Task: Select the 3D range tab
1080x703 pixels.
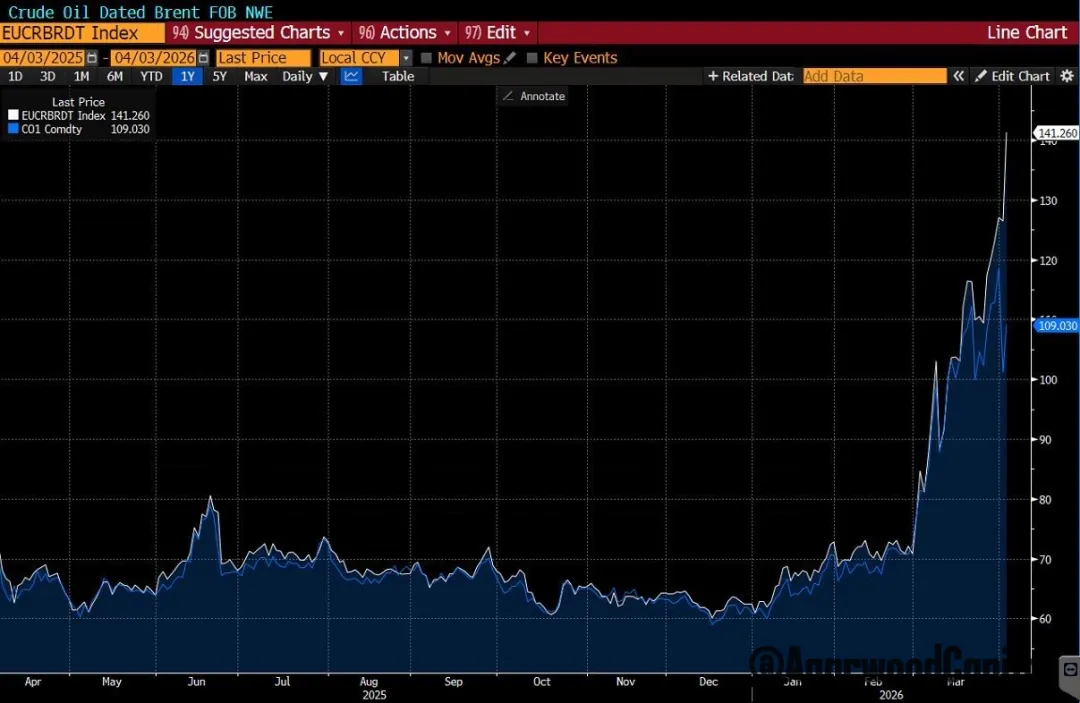Action: point(48,76)
